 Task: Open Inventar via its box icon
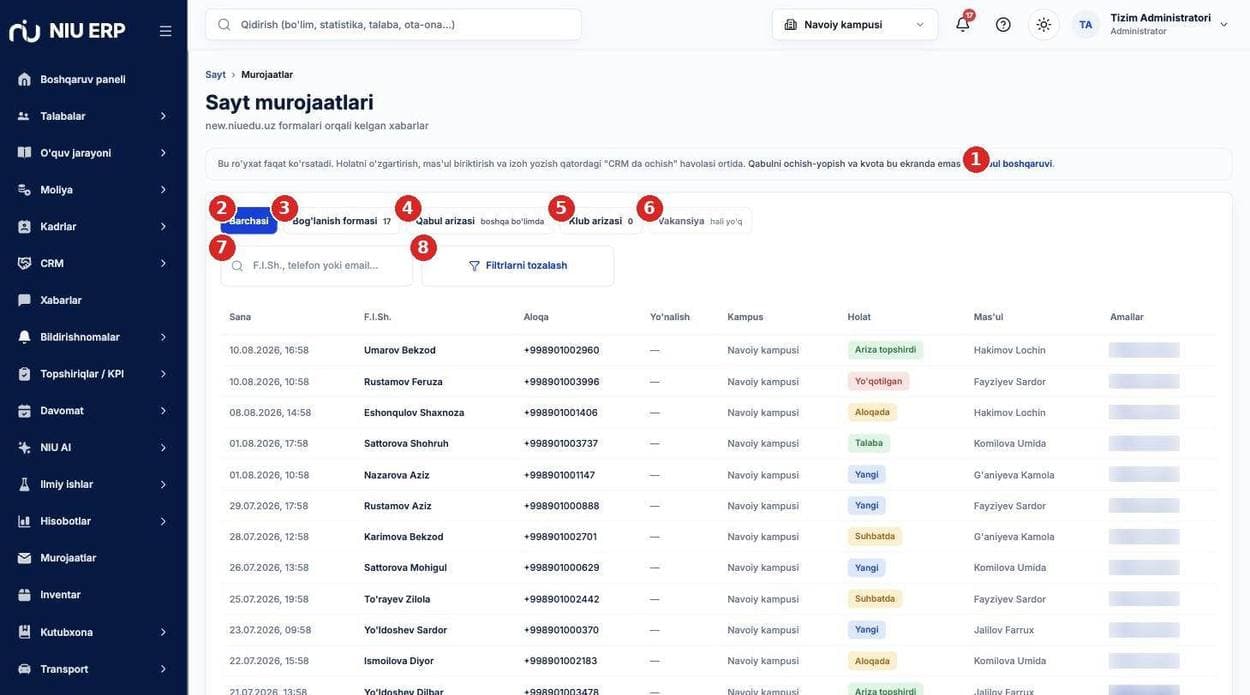click(x=24, y=595)
